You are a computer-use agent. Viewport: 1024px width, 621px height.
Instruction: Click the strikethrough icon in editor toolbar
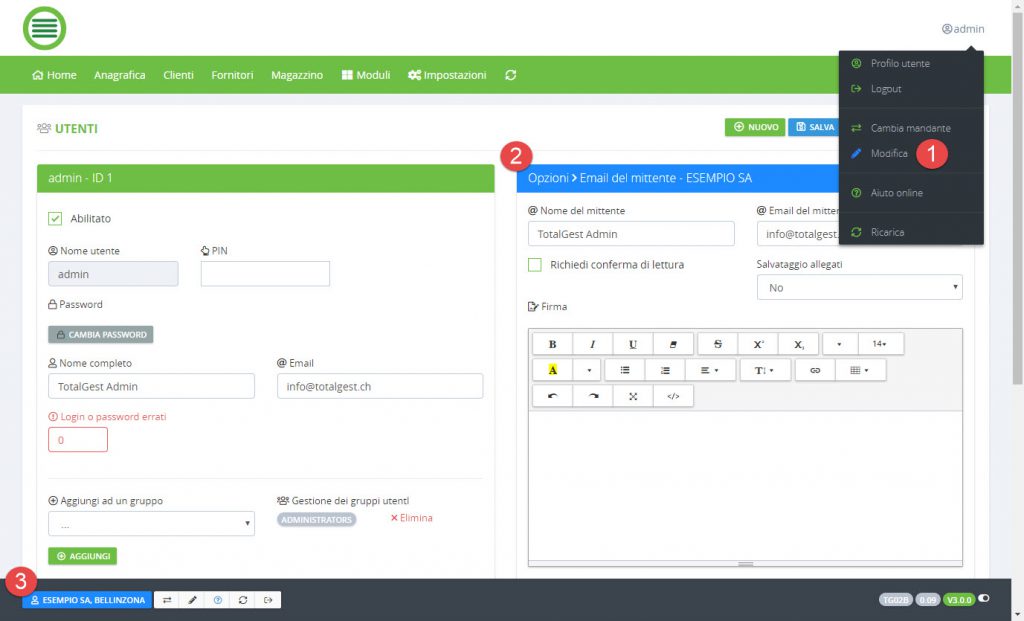(718, 344)
